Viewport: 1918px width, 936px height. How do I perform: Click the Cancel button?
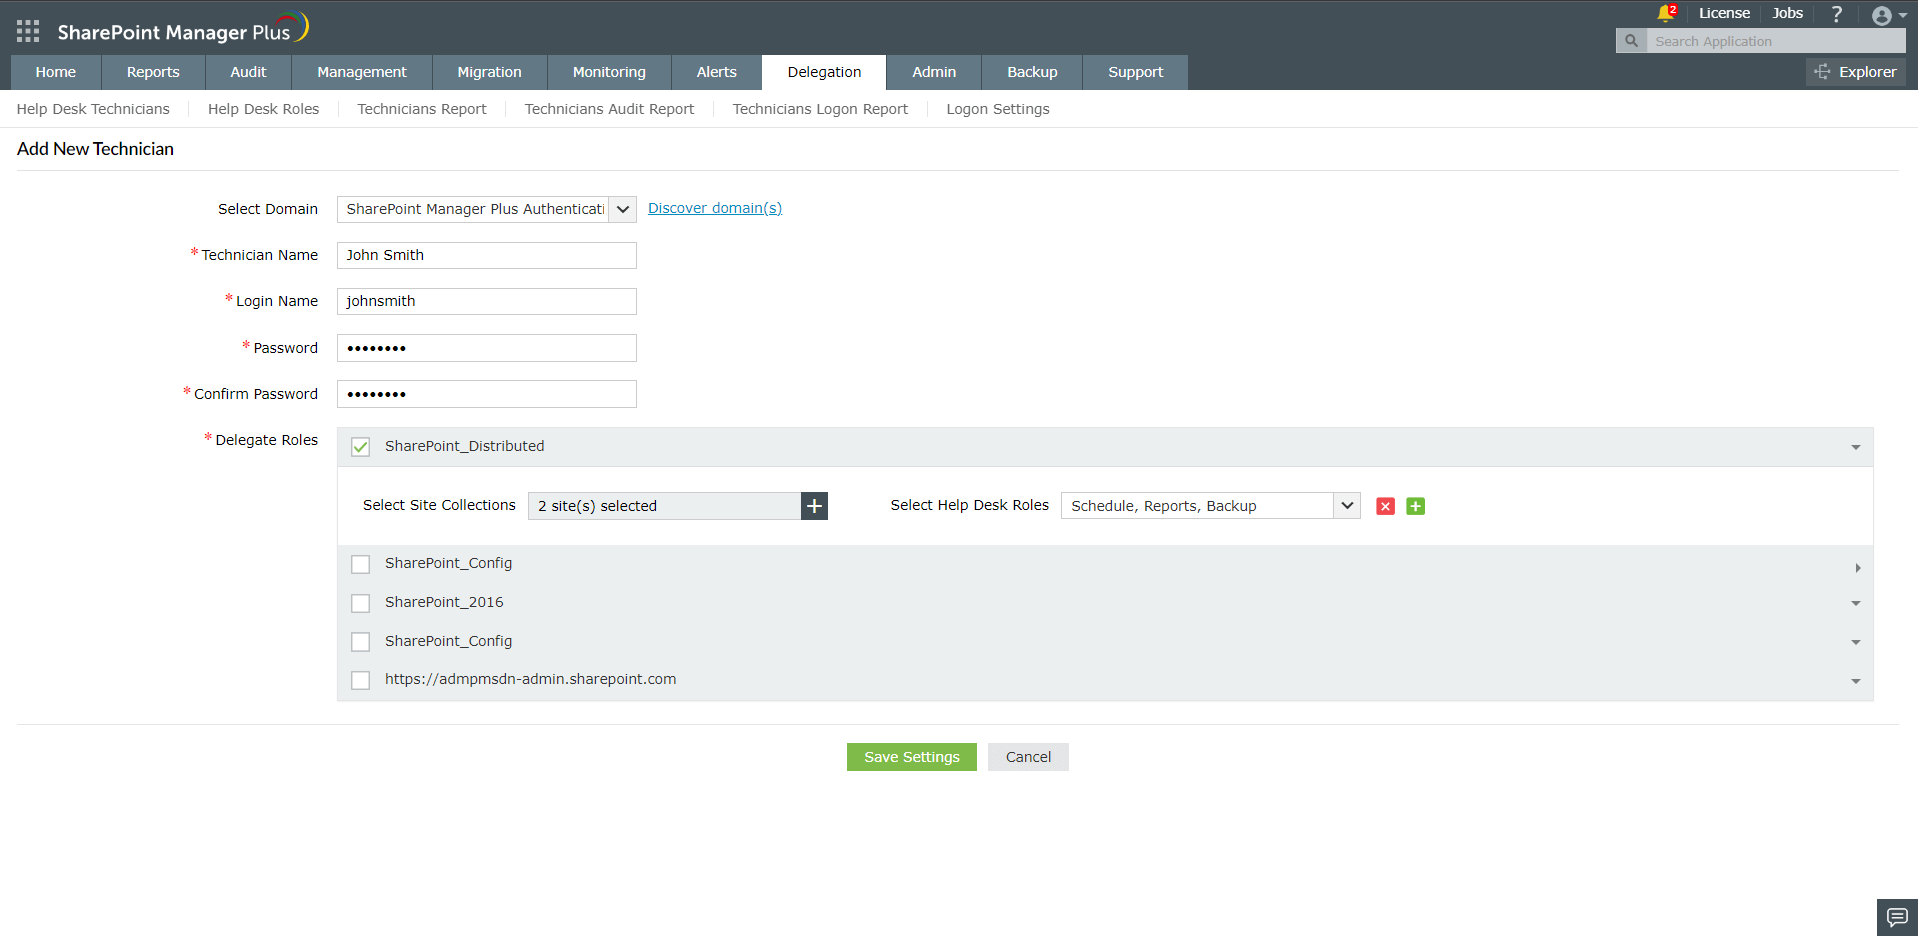pos(1028,757)
